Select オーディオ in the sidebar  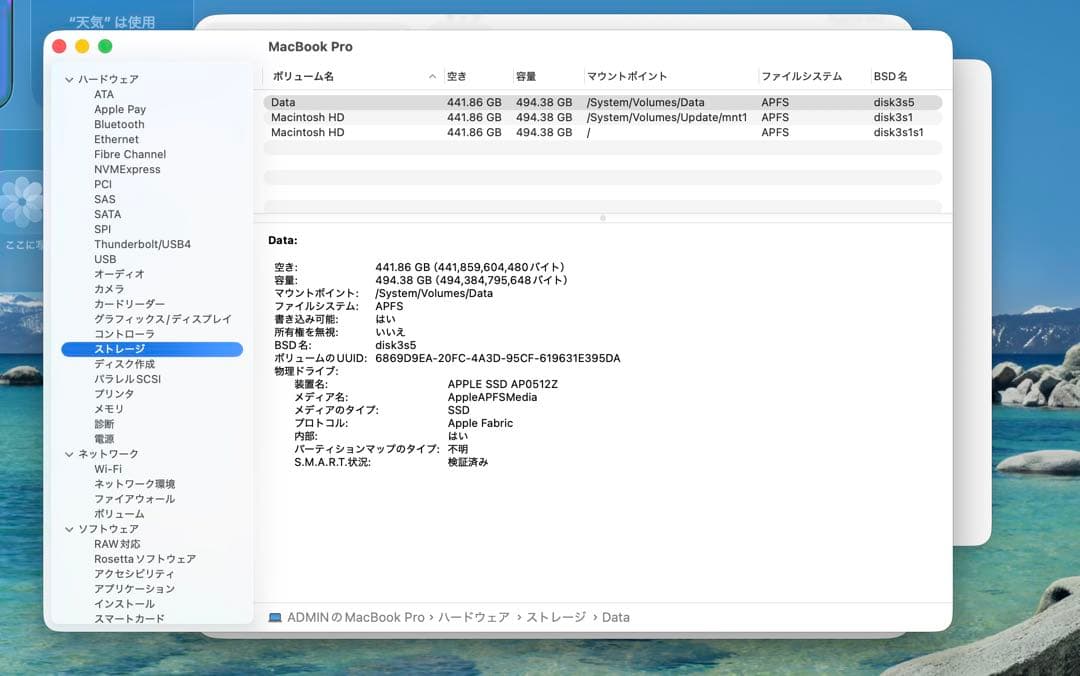point(119,274)
